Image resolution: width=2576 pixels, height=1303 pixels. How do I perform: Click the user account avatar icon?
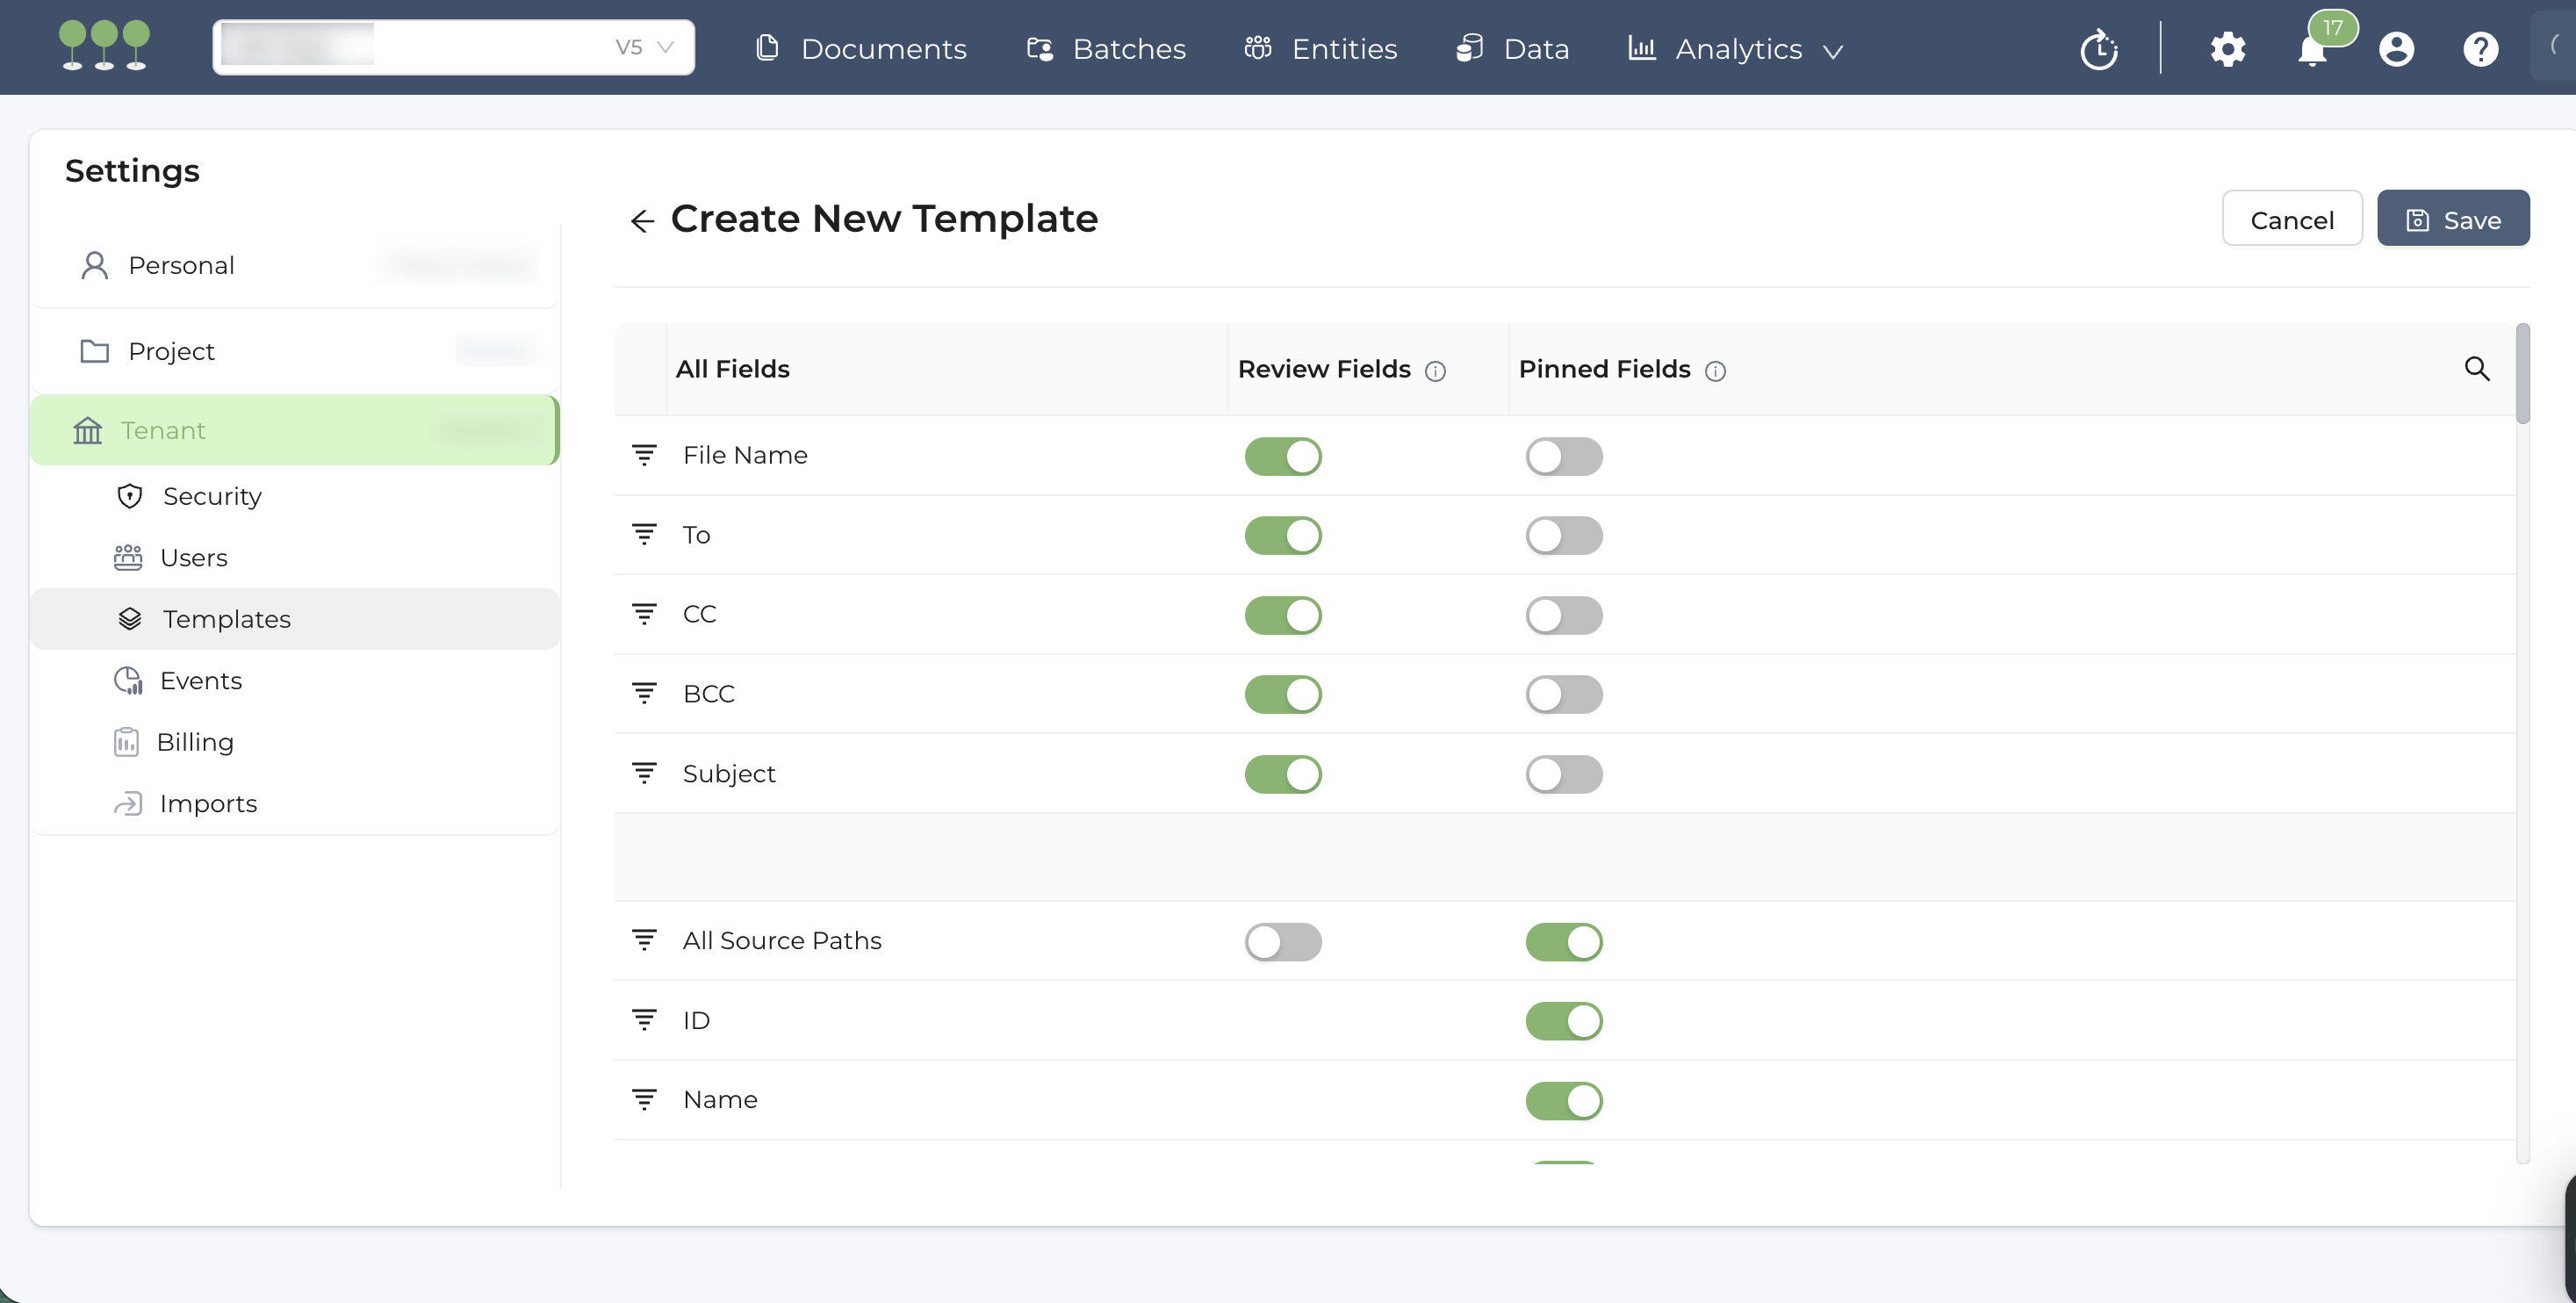[2396, 49]
